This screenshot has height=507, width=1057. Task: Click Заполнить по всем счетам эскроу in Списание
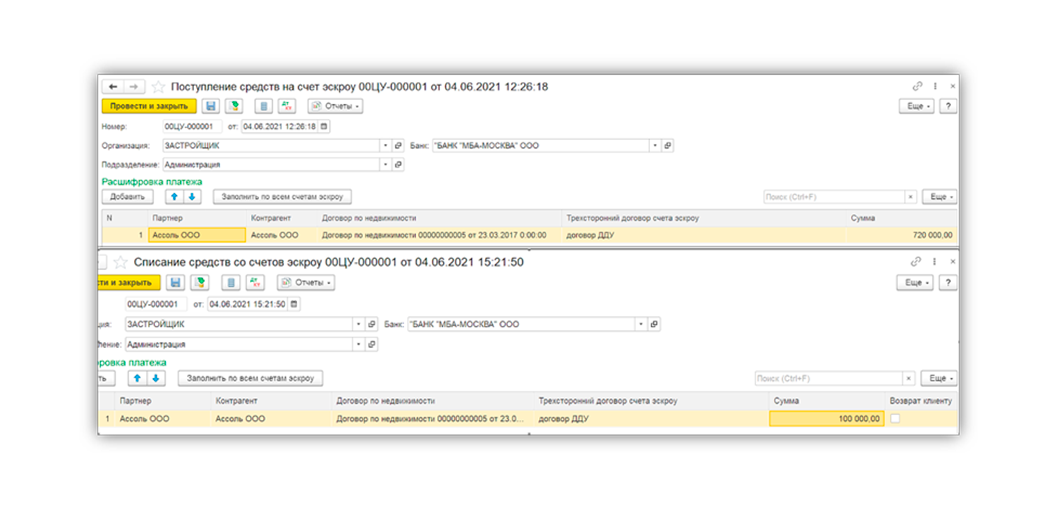pos(251,378)
